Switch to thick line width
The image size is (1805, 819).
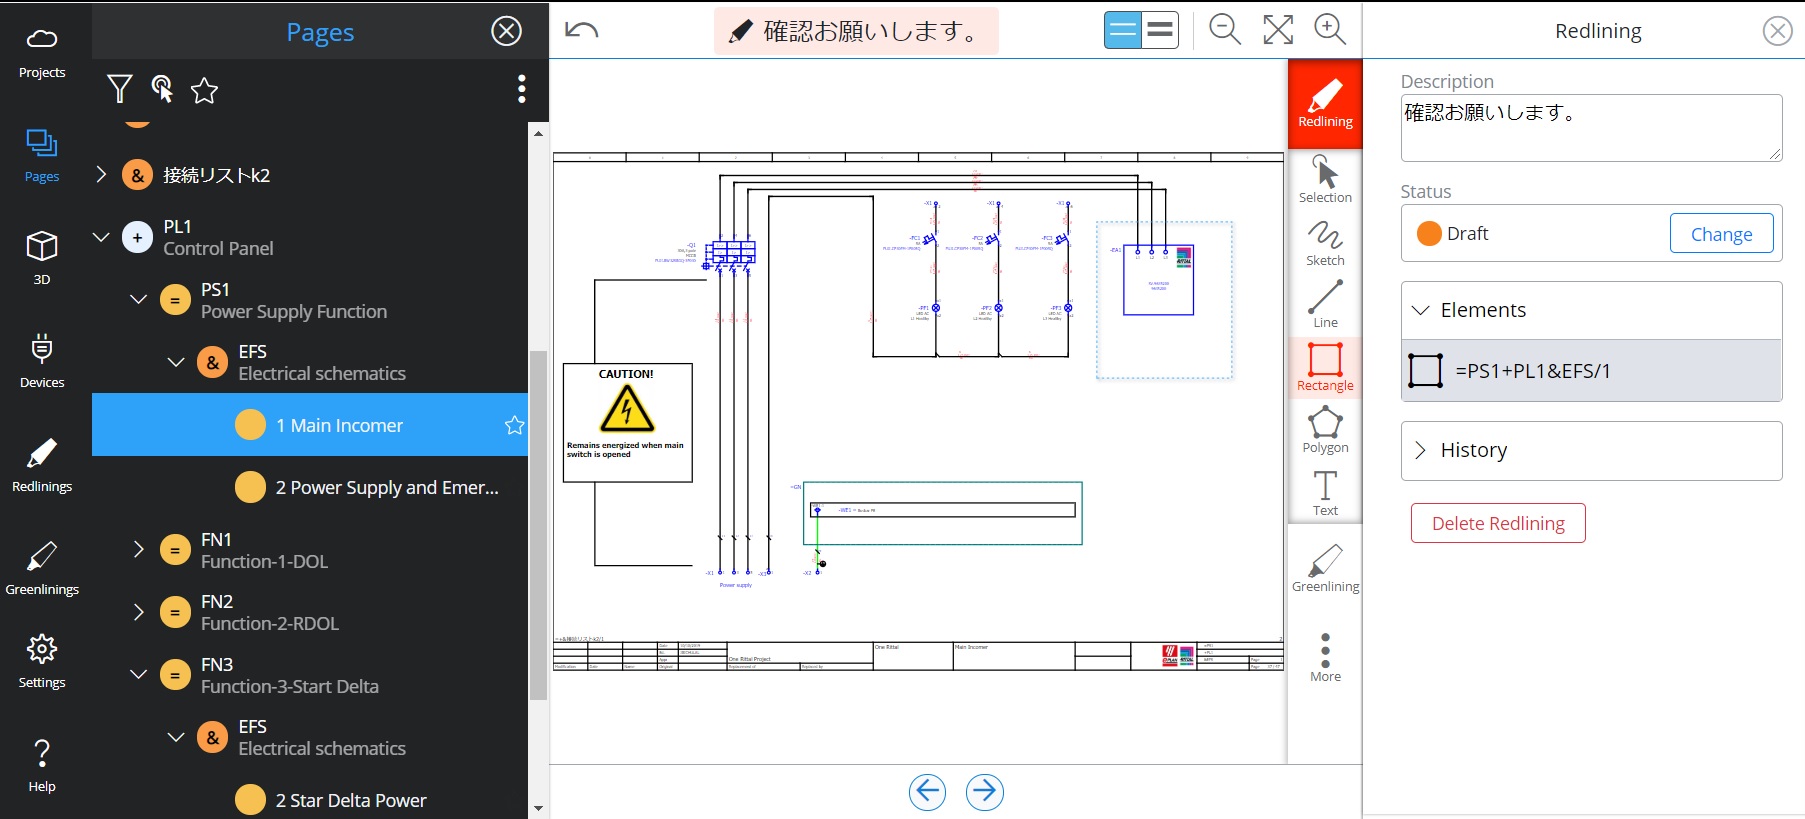[1160, 30]
